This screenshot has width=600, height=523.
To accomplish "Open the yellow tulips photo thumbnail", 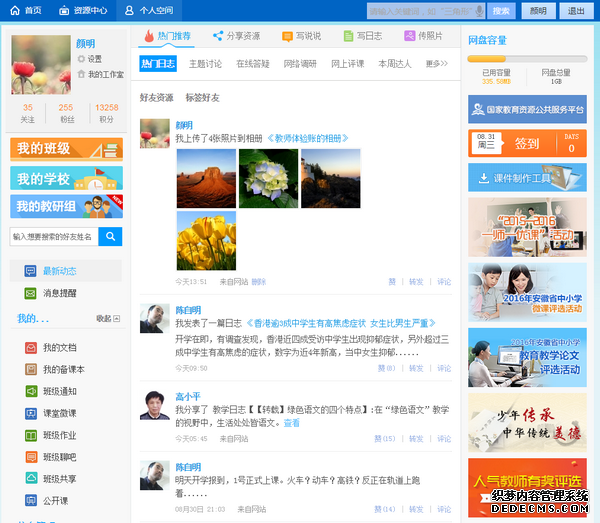I will click(x=206, y=241).
